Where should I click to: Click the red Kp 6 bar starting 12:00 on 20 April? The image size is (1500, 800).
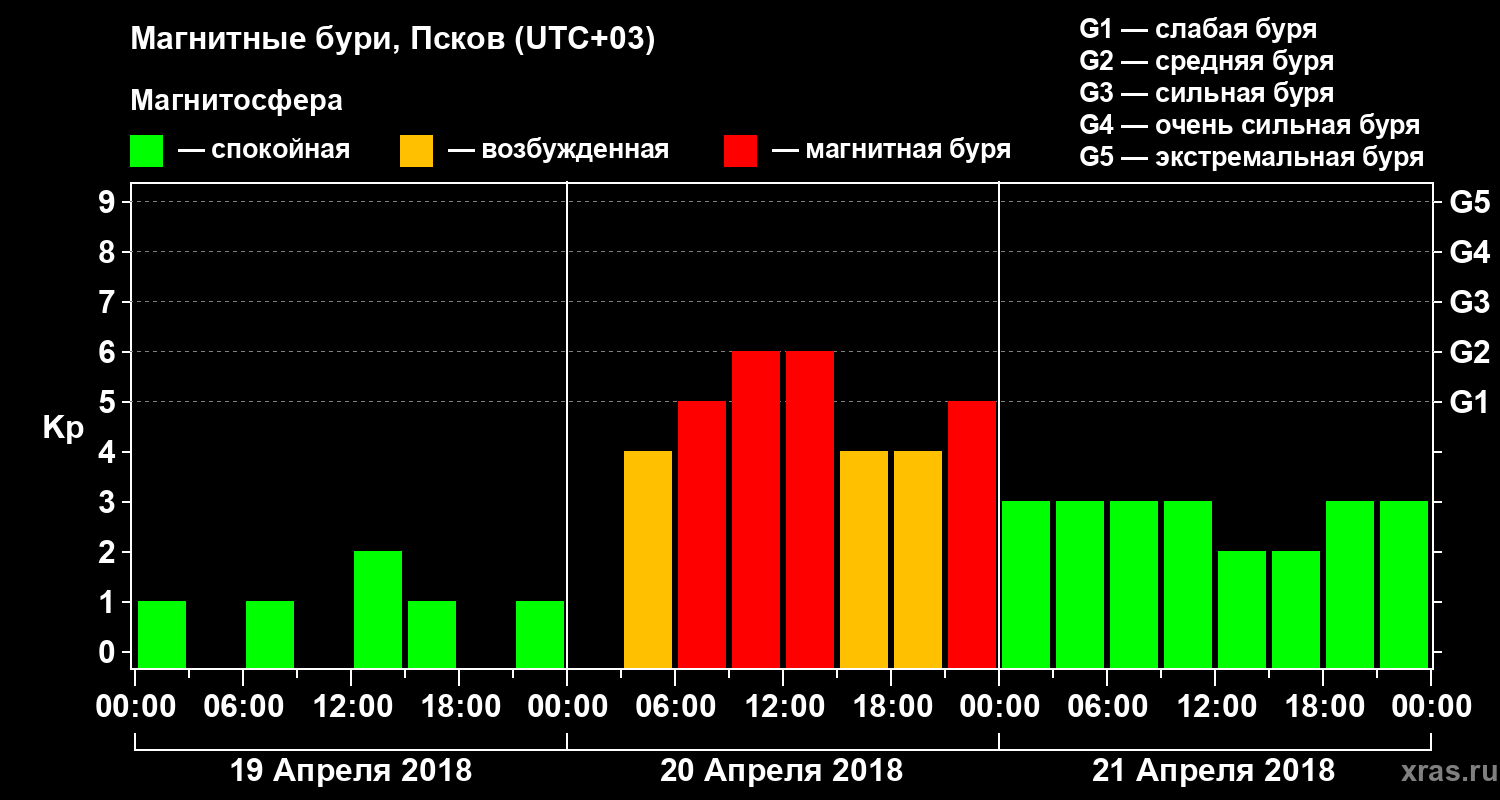pos(810,509)
